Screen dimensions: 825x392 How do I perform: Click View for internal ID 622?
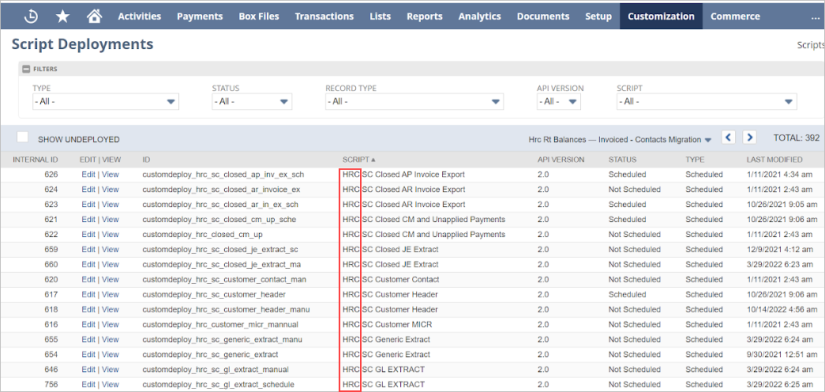[x=110, y=234]
